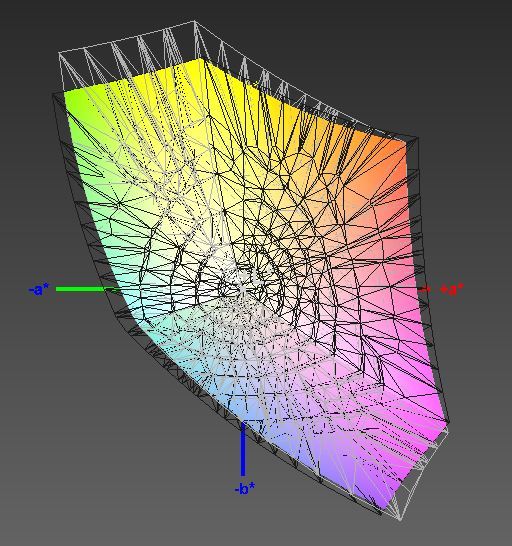Click the red +a* axis tick

pos(425,289)
